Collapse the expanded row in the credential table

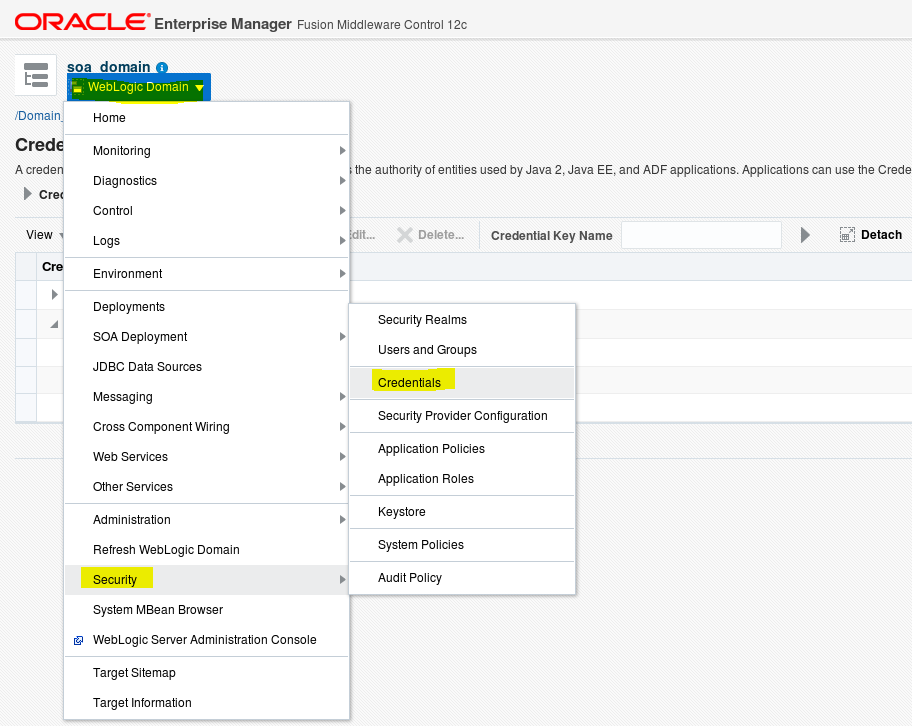click(55, 324)
